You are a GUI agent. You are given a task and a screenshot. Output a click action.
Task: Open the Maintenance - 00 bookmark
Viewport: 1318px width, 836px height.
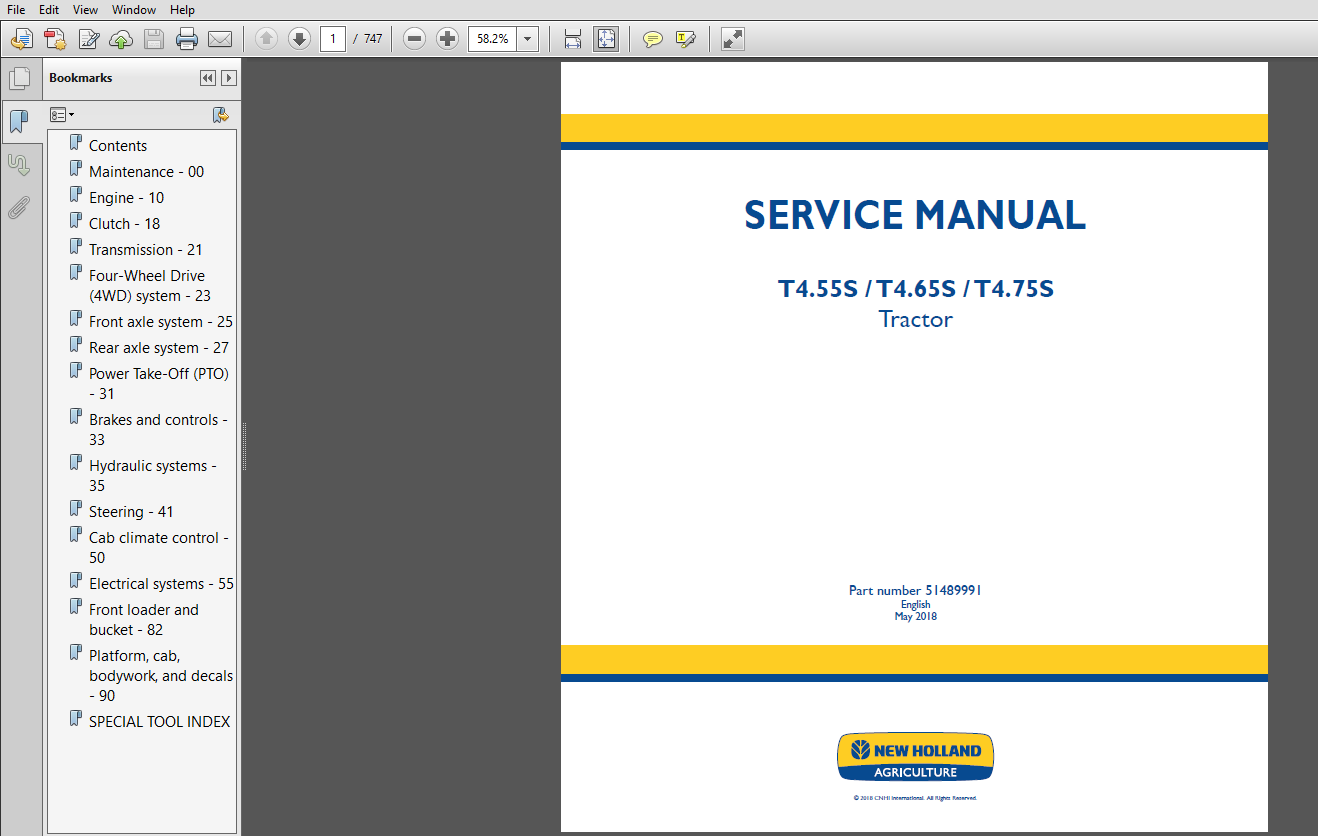[146, 172]
